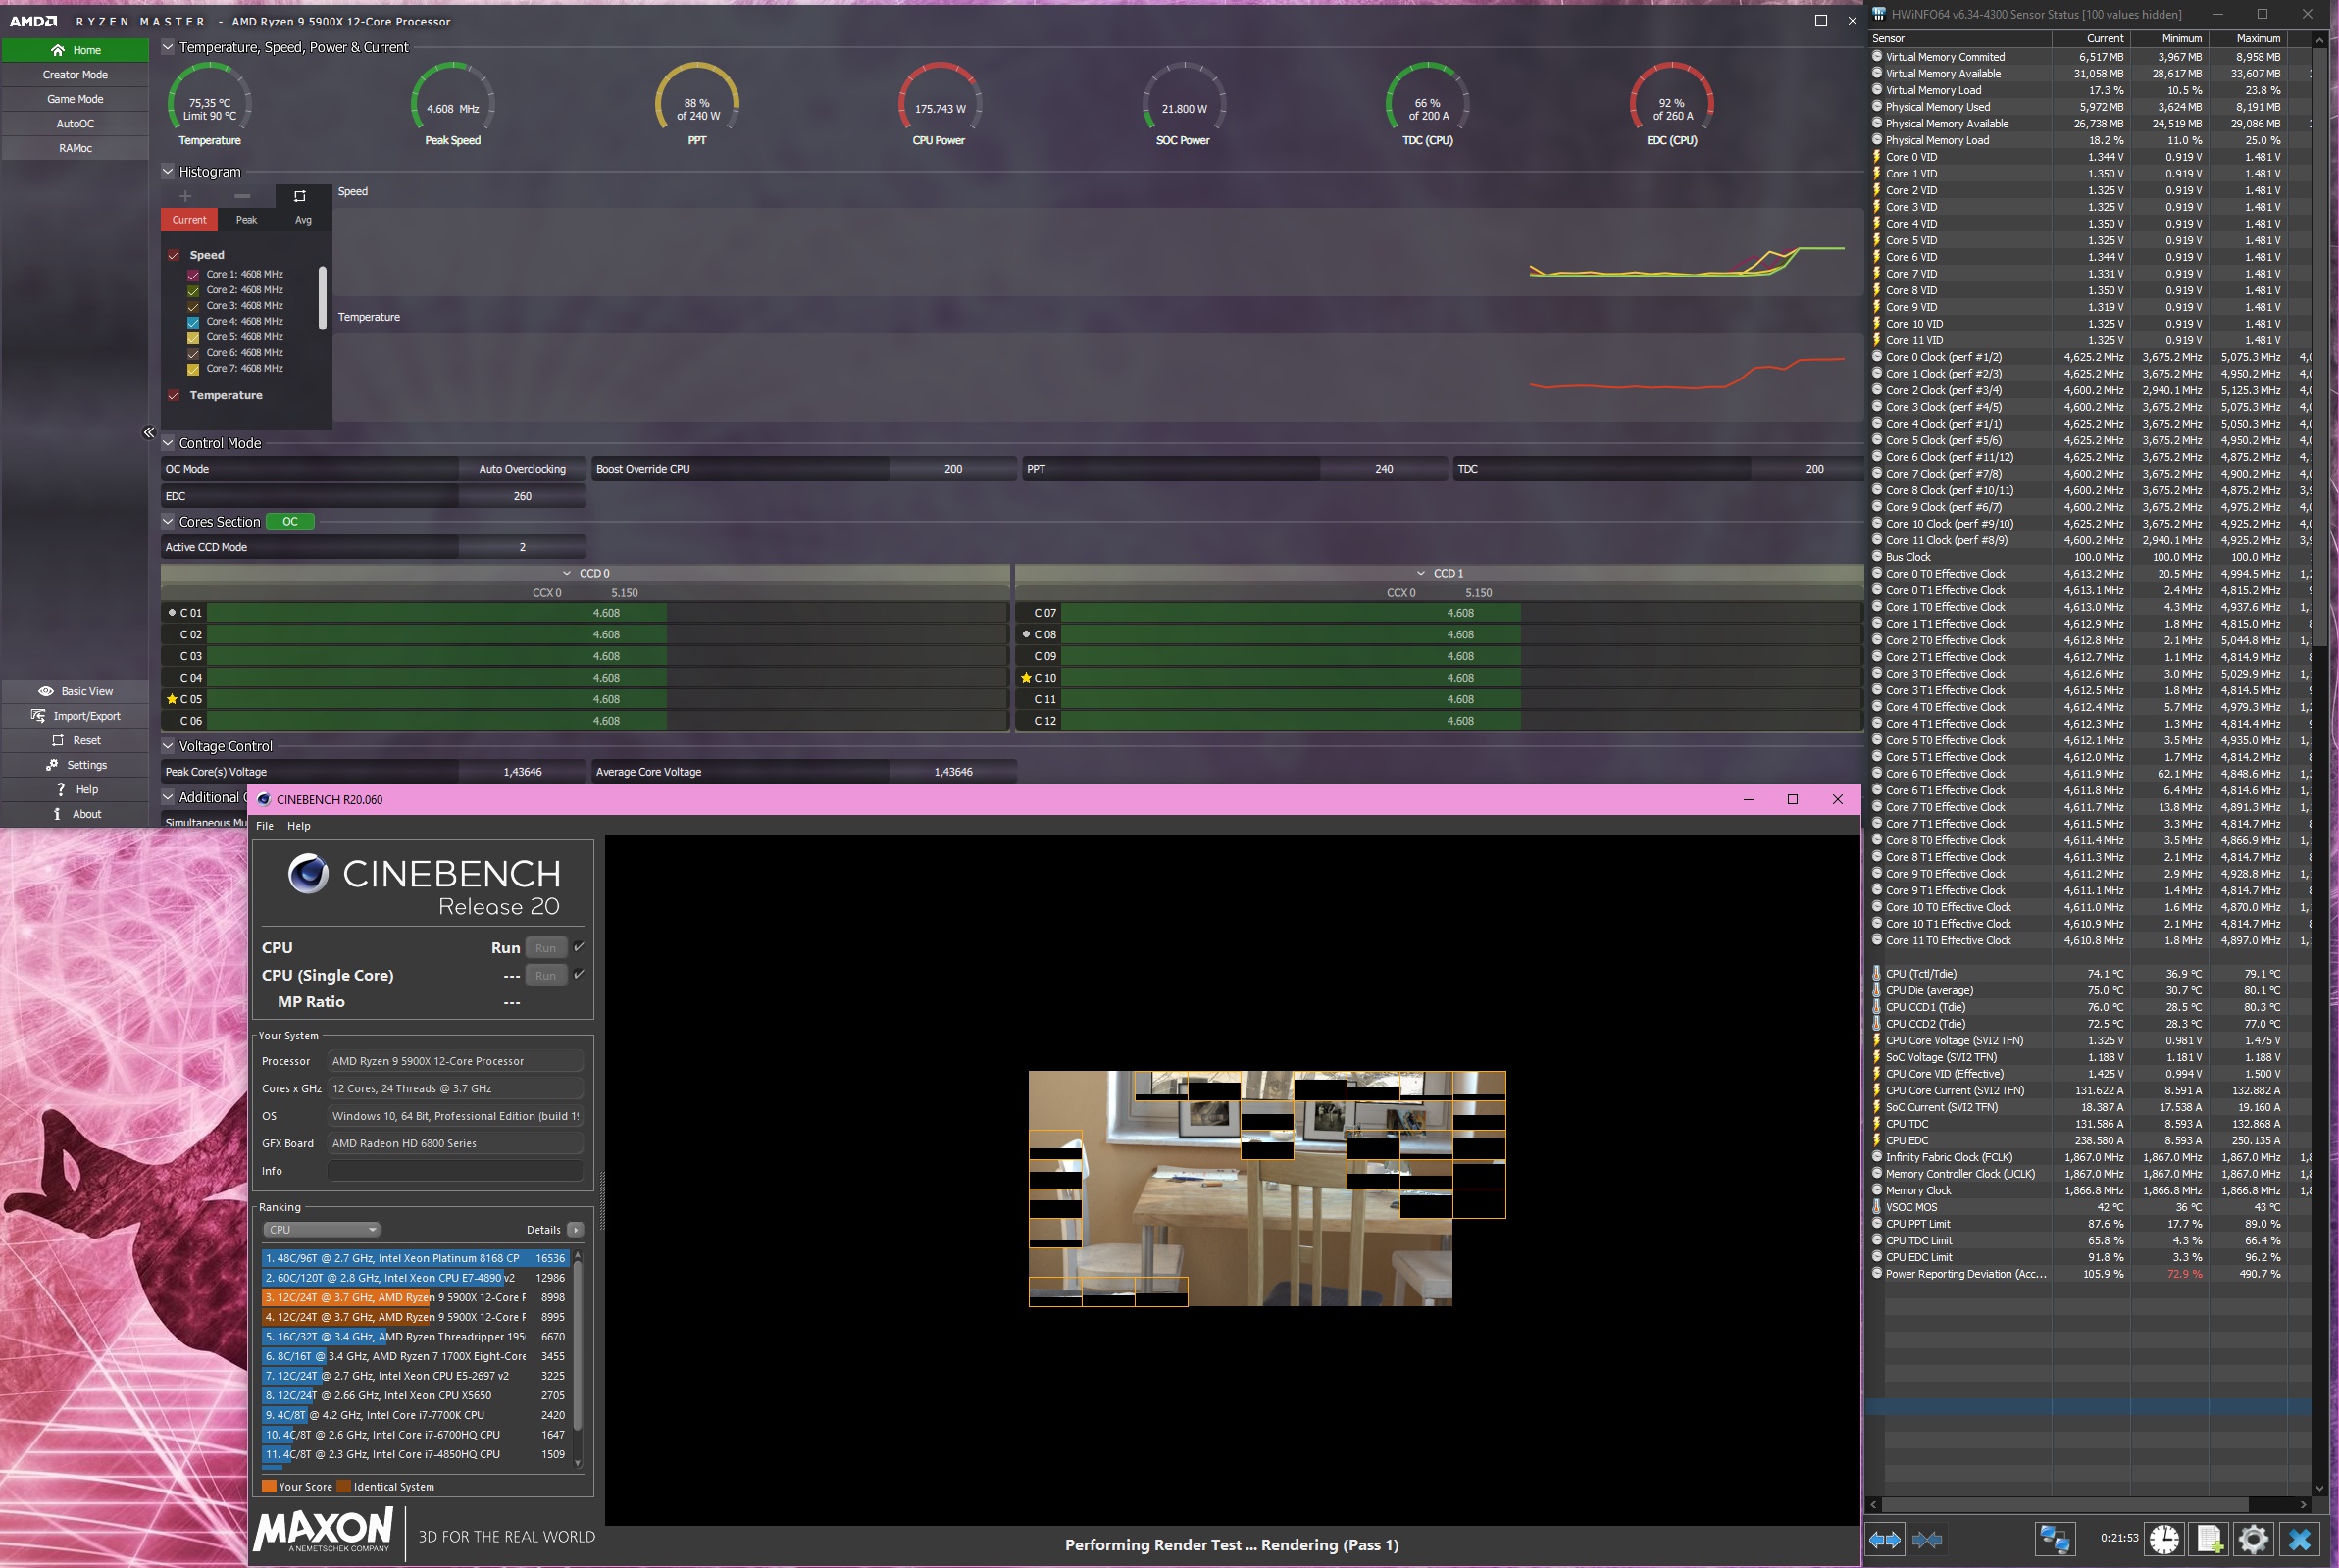Click the Core 0 VID lightning bolt icon
Viewport: 2339px width, 1568px height.
pos(1877,157)
